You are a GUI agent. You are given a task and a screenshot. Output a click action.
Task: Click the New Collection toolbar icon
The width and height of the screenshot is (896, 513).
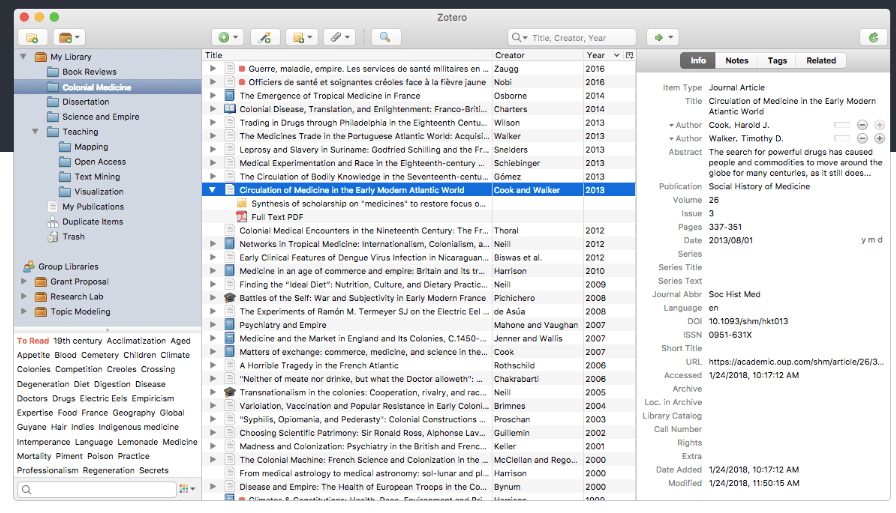(32, 37)
